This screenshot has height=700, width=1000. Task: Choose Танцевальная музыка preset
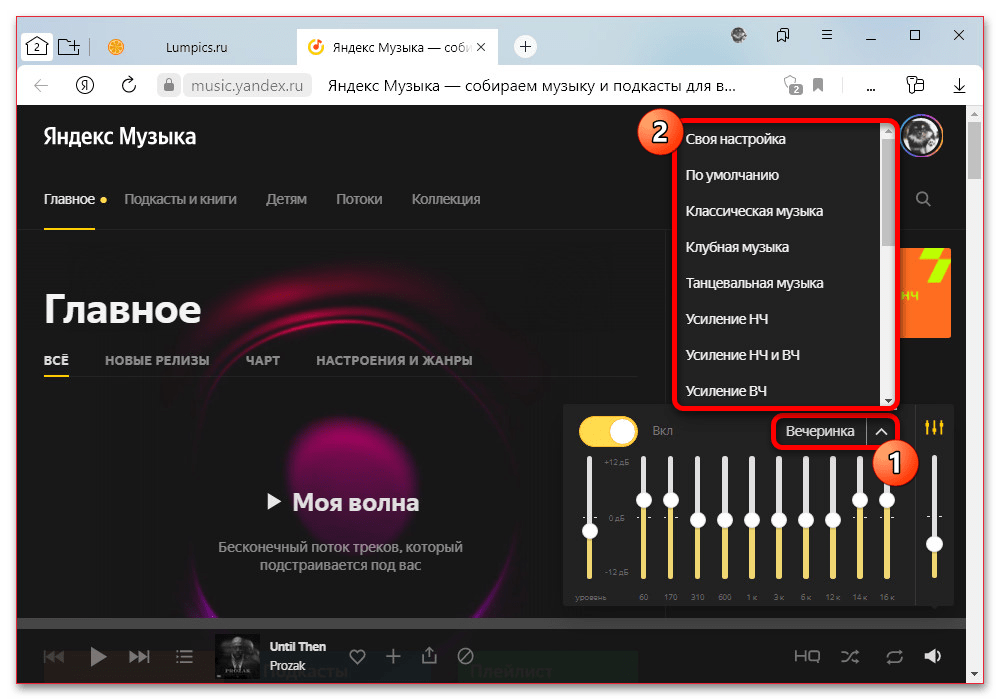[x=754, y=283]
